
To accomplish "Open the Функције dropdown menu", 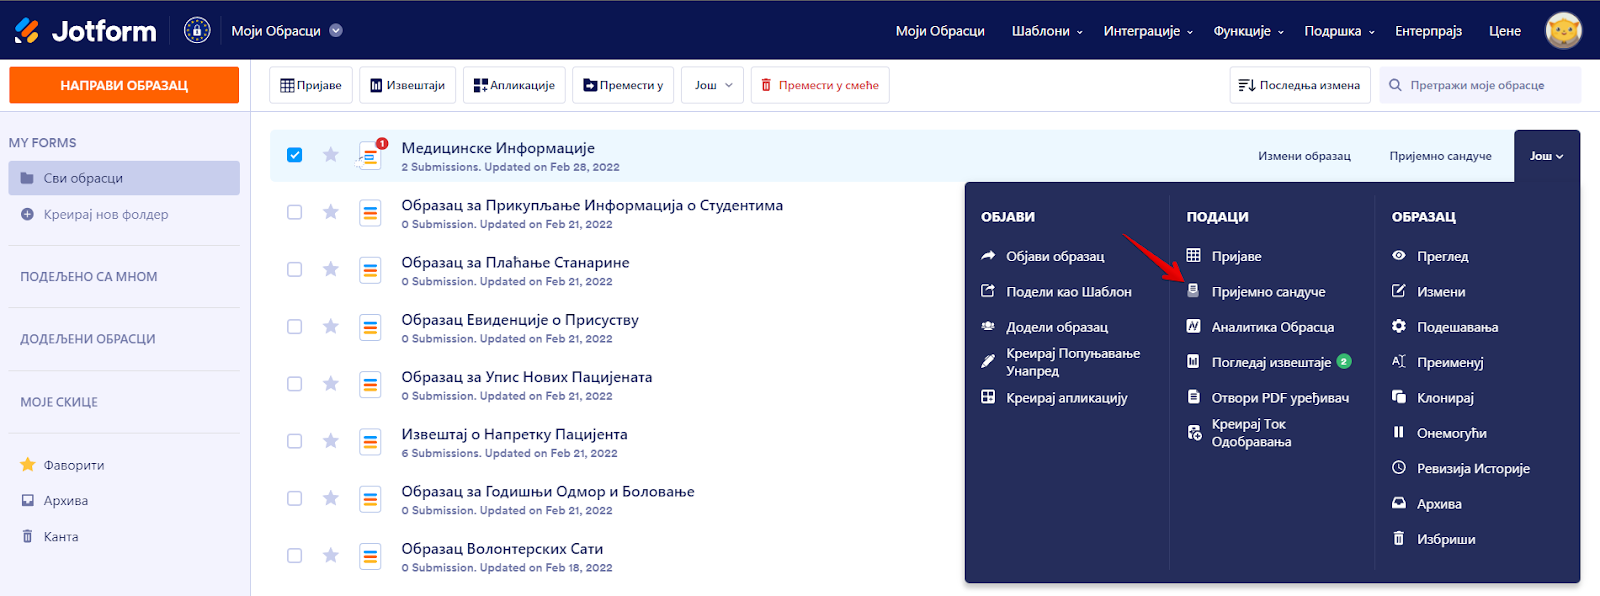I will click(1248, 31).
